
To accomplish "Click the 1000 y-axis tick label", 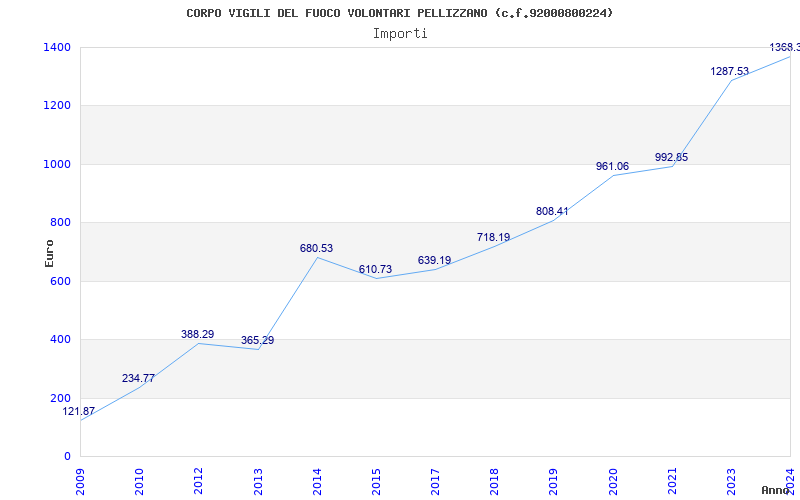I will tap(57, 164).
